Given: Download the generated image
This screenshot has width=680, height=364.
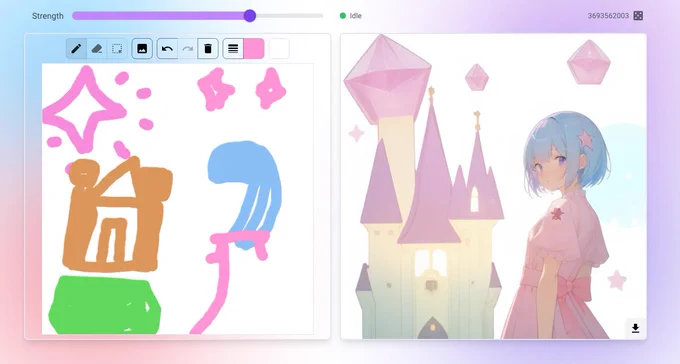Looking at the screenshot, I should [635, 328].
